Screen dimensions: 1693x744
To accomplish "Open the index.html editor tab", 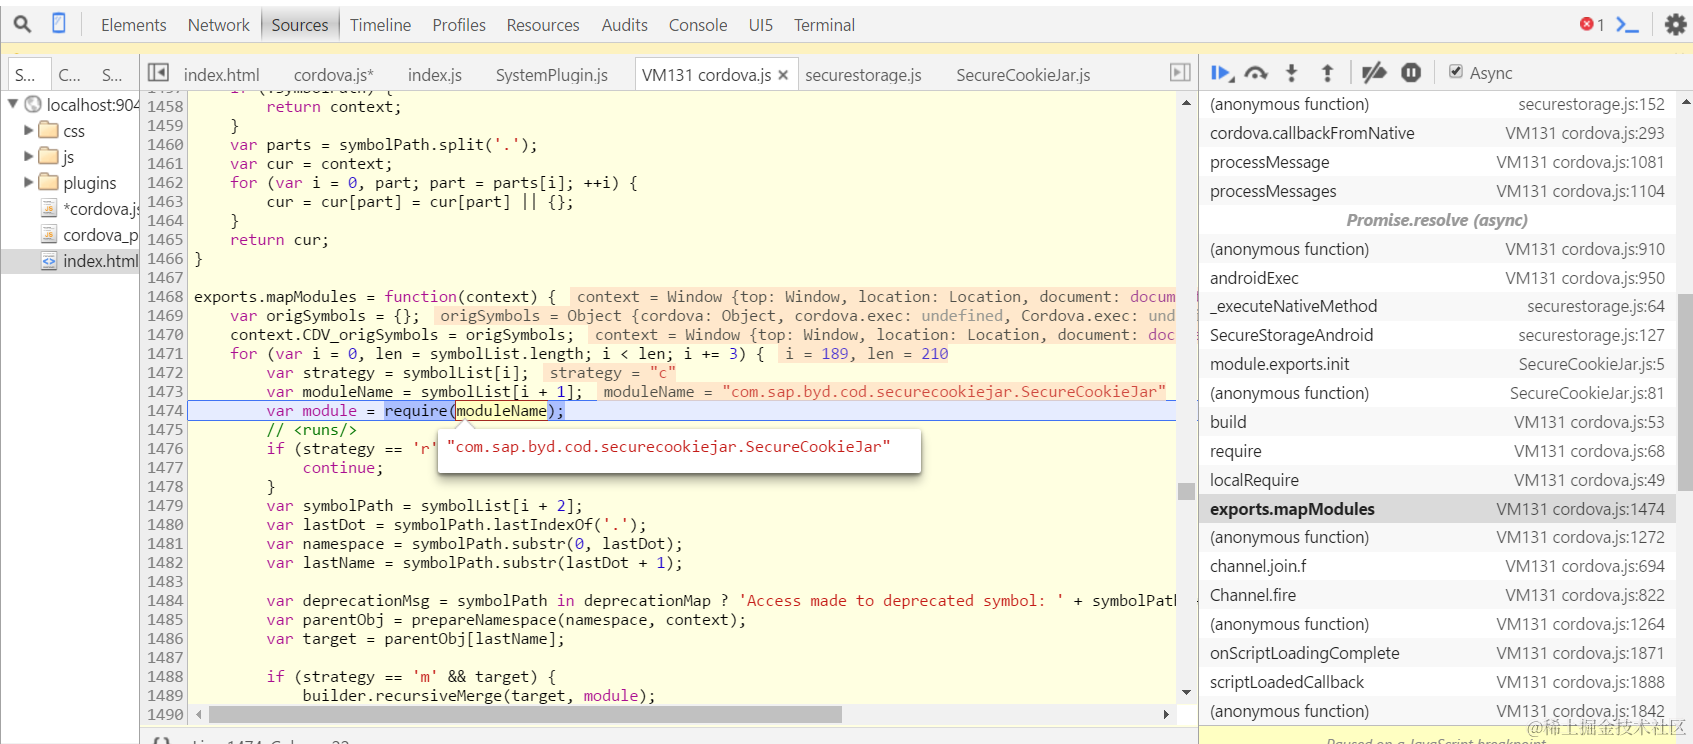I will click(221, 75).
